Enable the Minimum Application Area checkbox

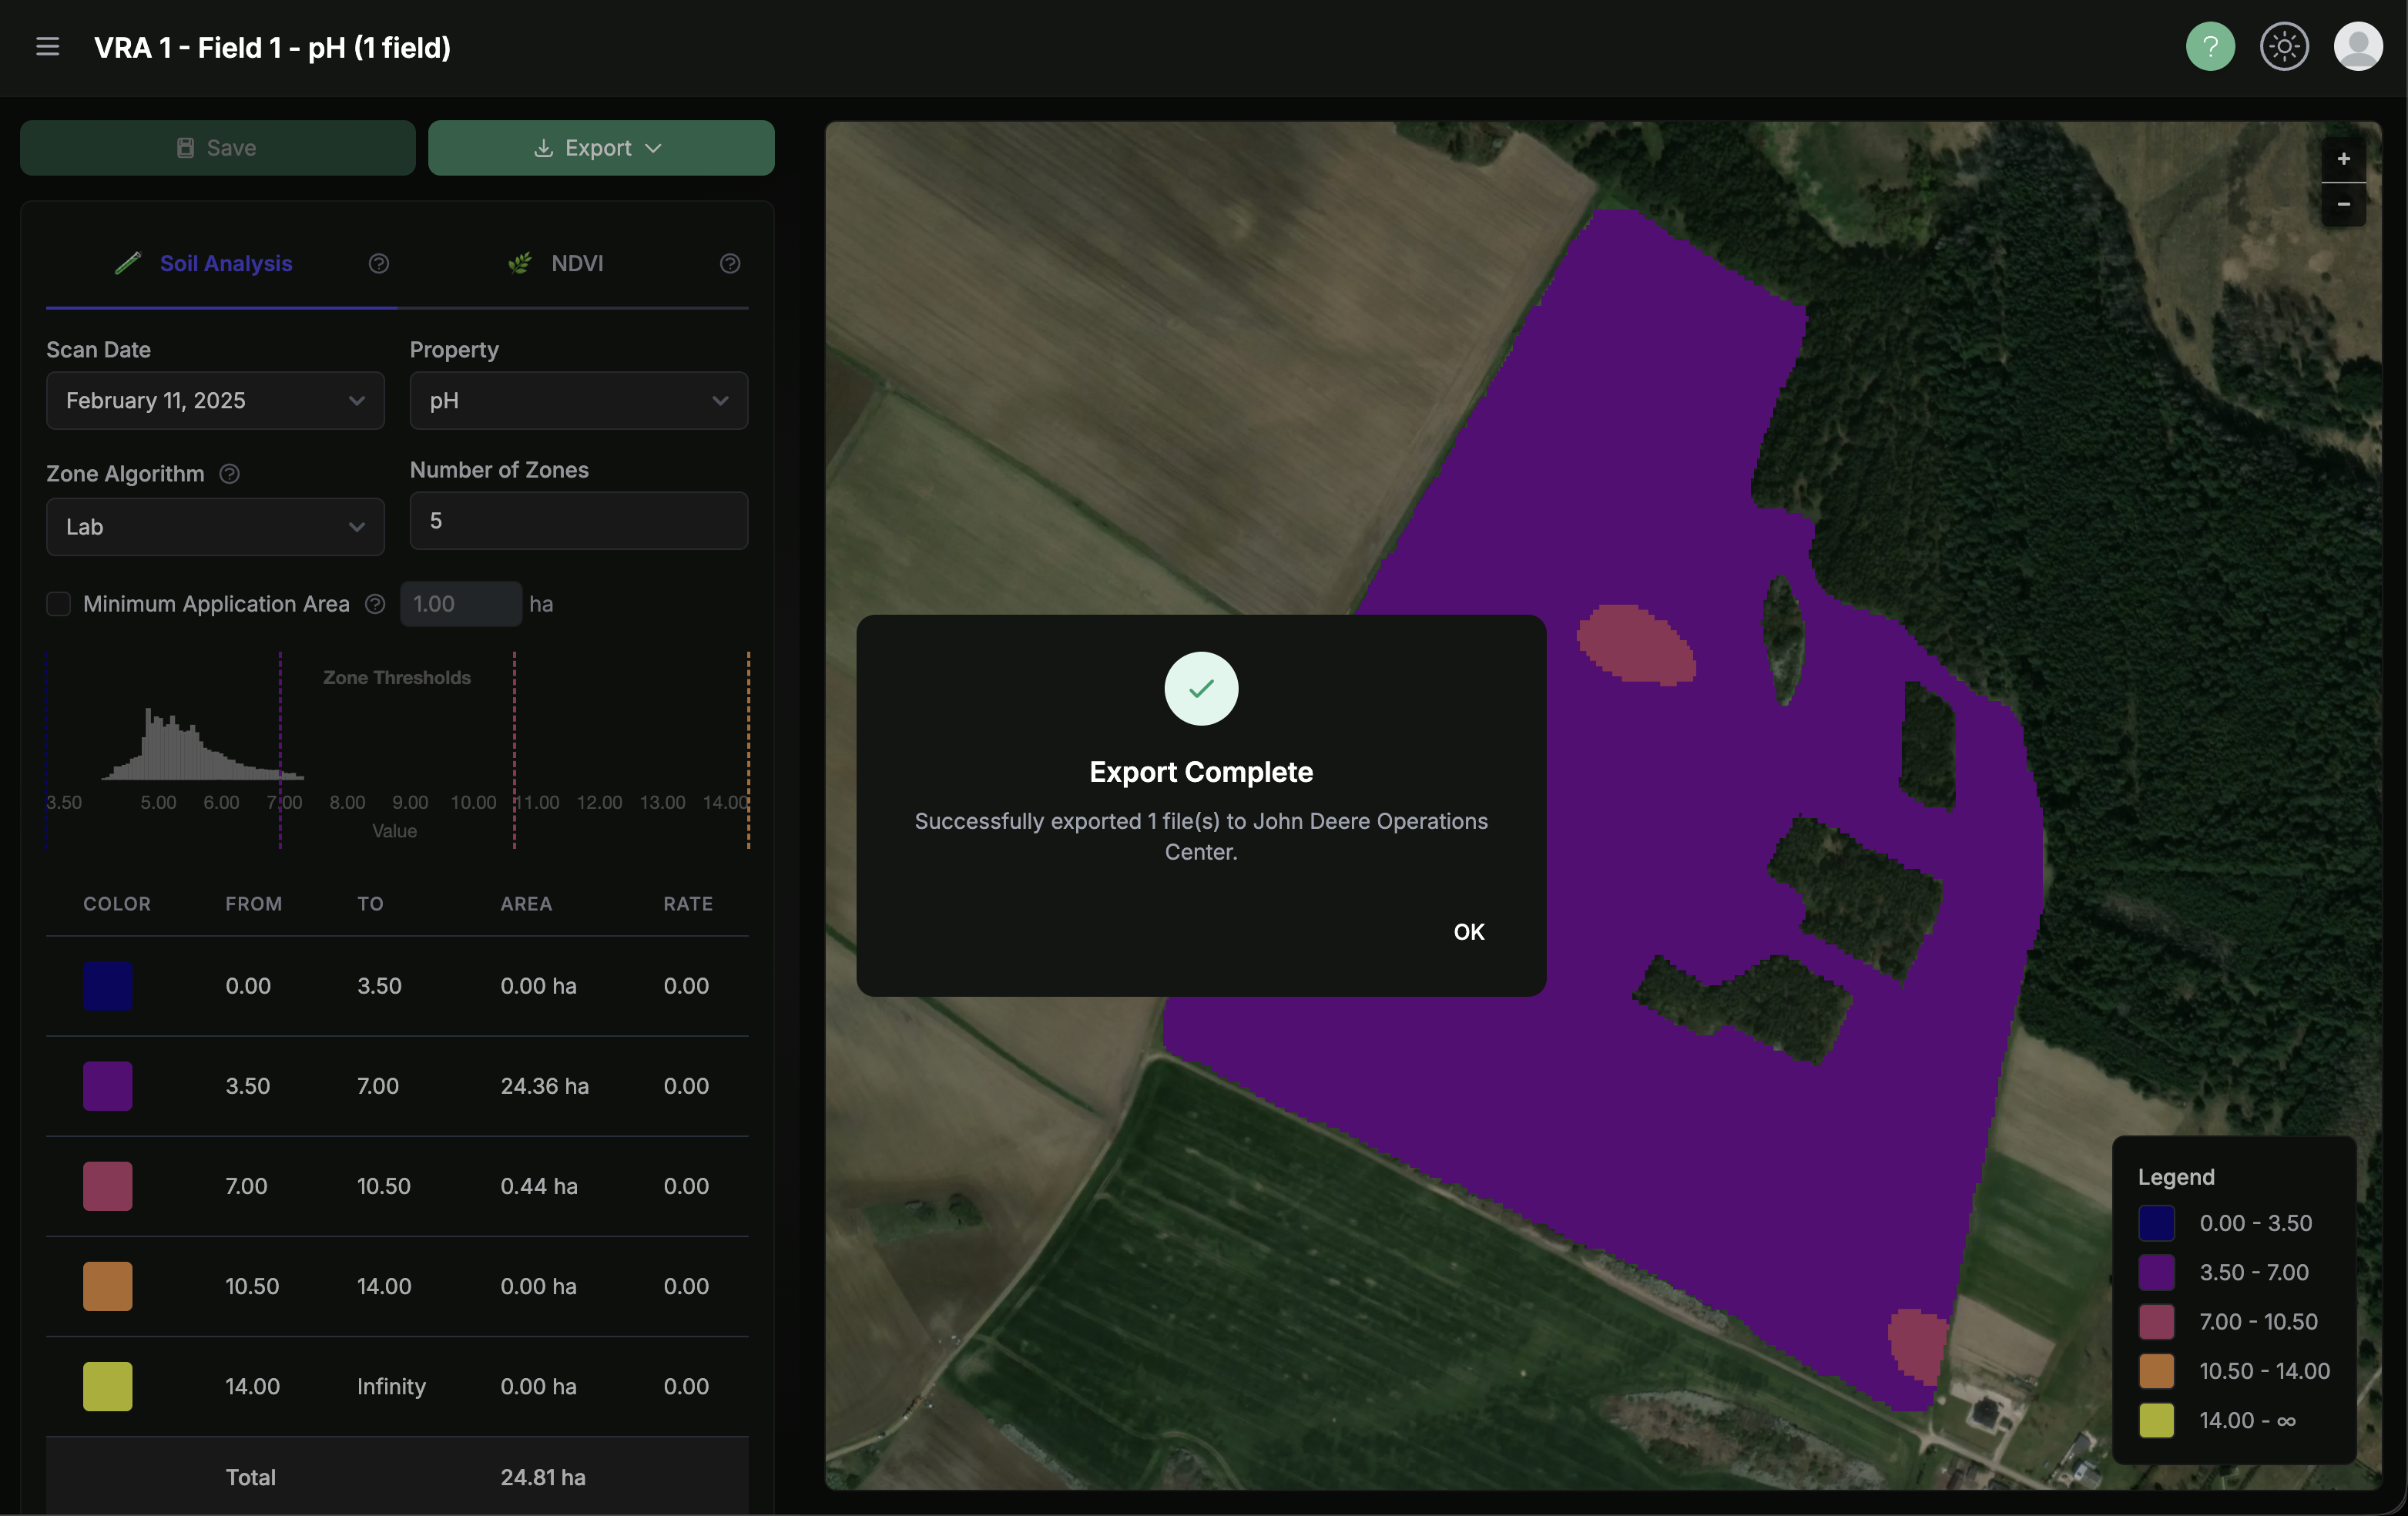coord(59,604)
